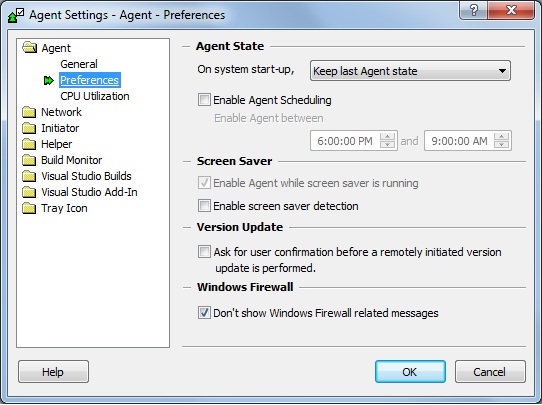Click the OK button
Viewport: 542px width, 405px height.
pos(410,372)
